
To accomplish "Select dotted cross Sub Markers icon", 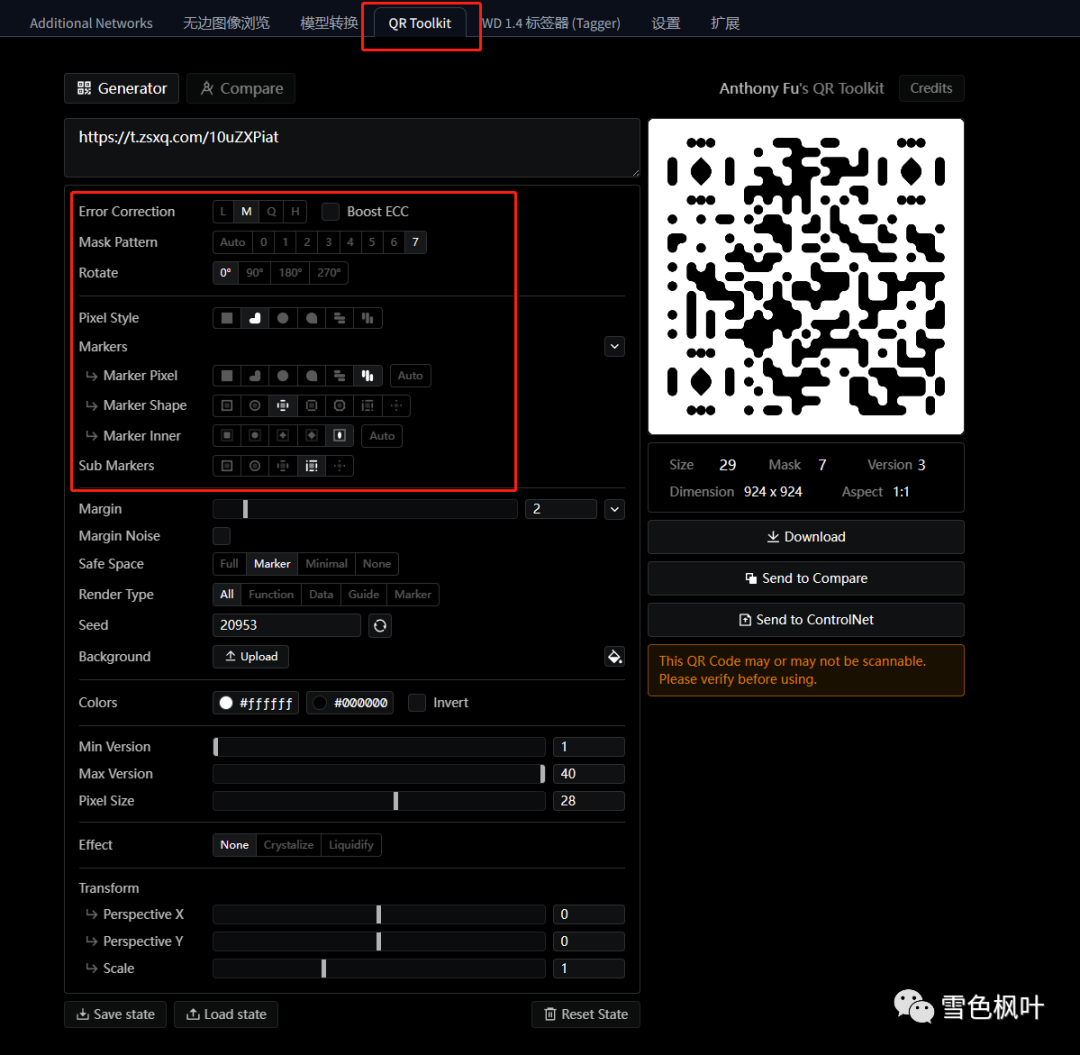I will 340,466.
